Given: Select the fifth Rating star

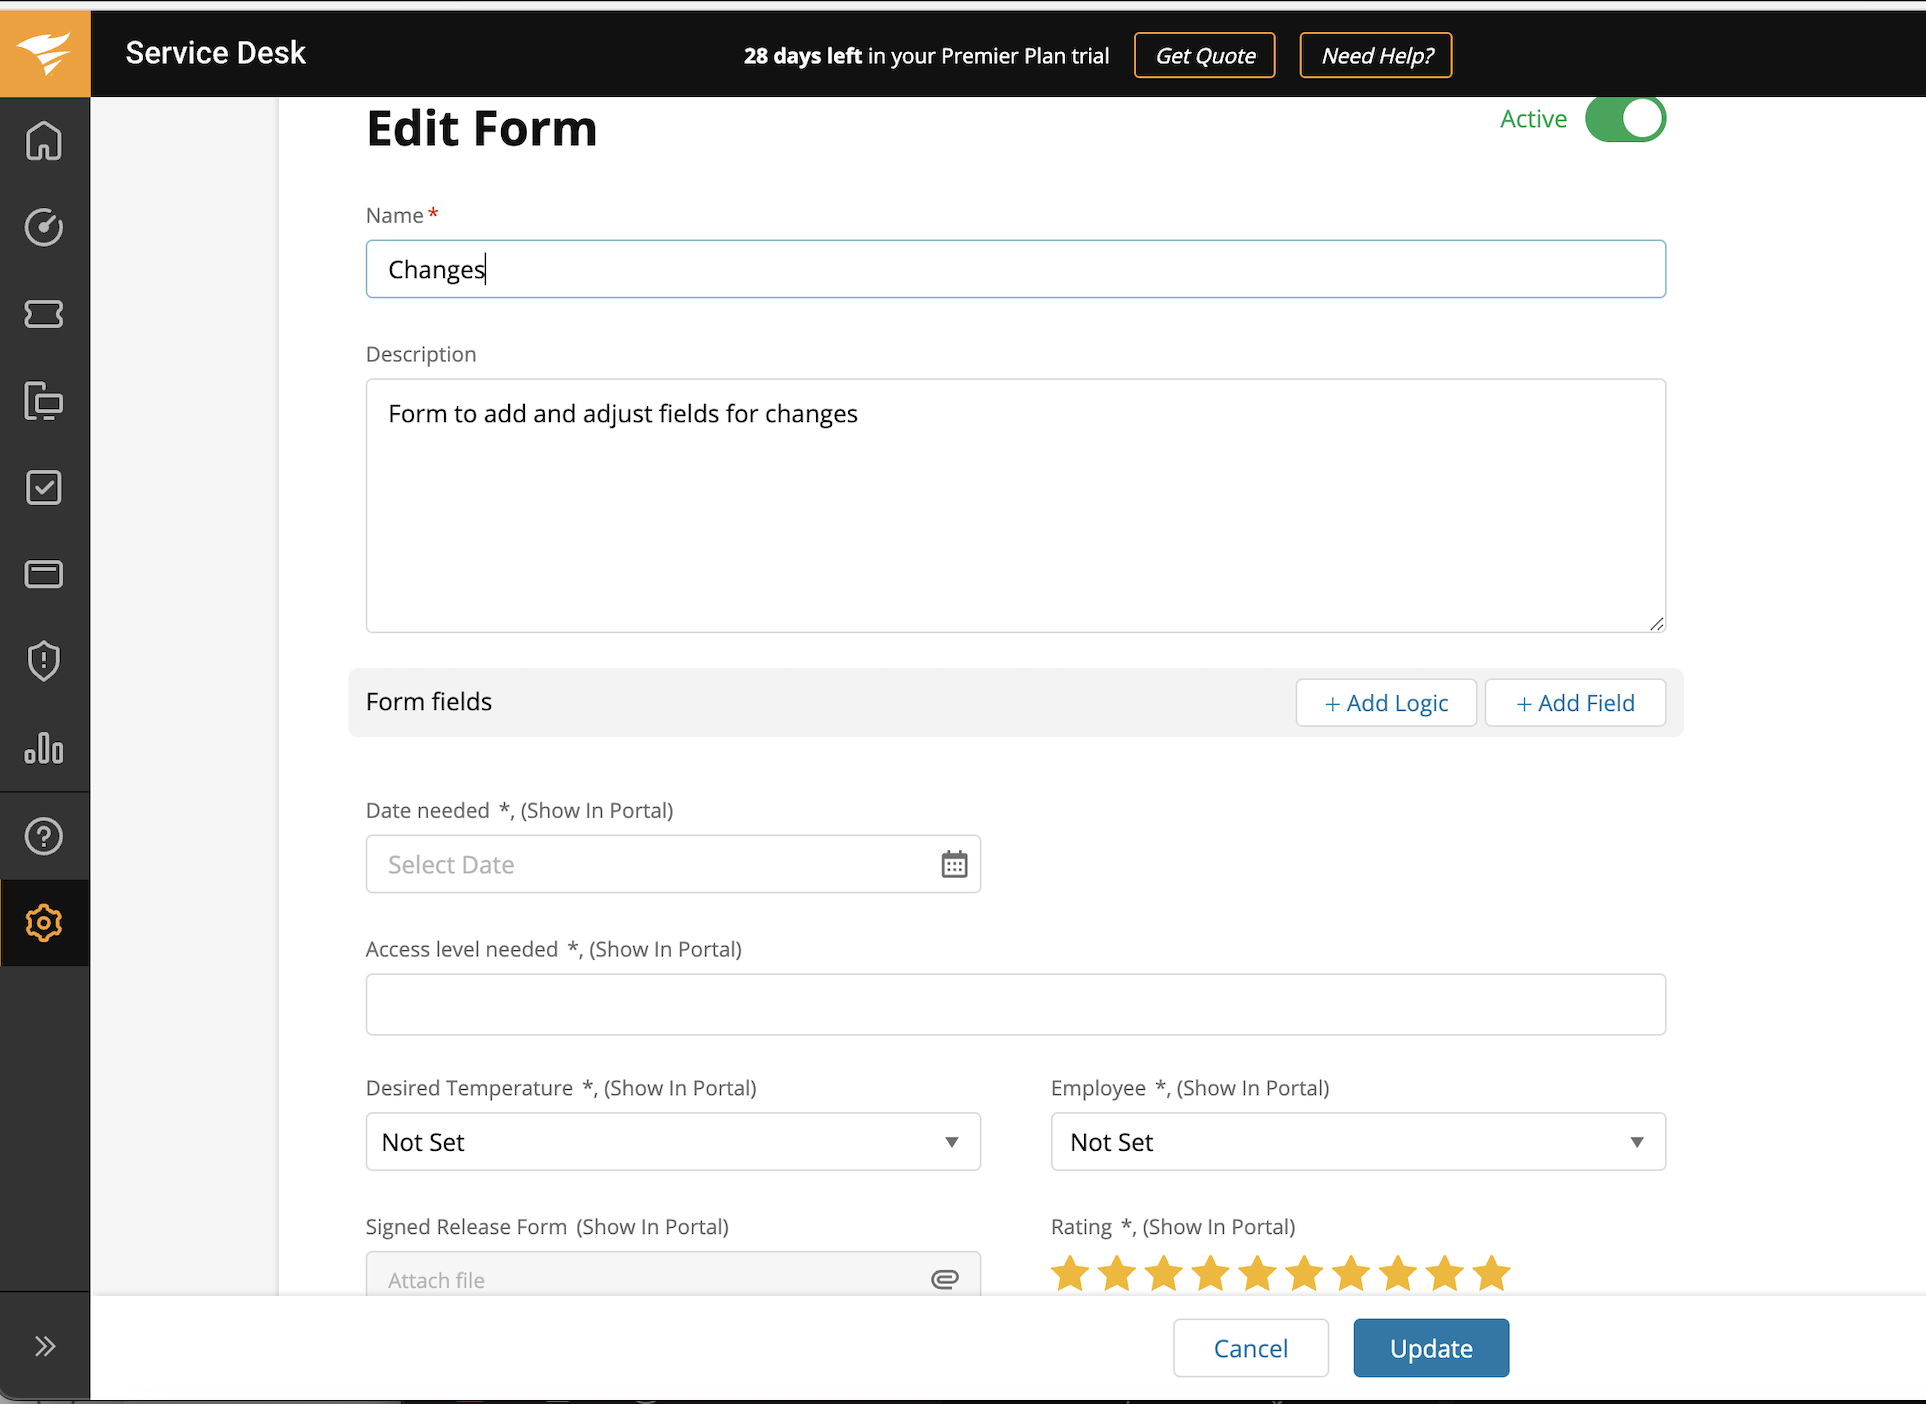Looking at the screenshot, I should 1257,1274.
